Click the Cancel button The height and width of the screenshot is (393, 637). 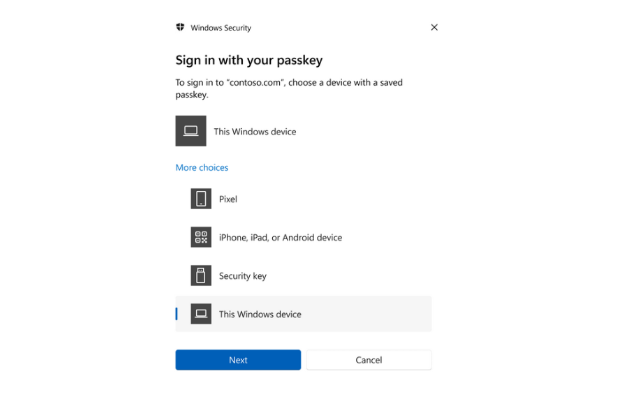369,360
